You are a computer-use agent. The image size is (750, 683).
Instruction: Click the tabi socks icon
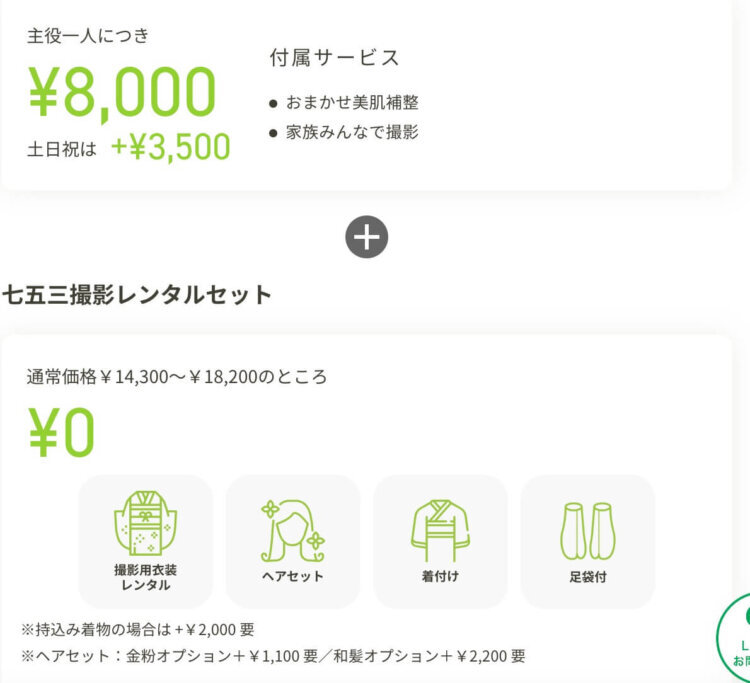click(x=587, y=531)
